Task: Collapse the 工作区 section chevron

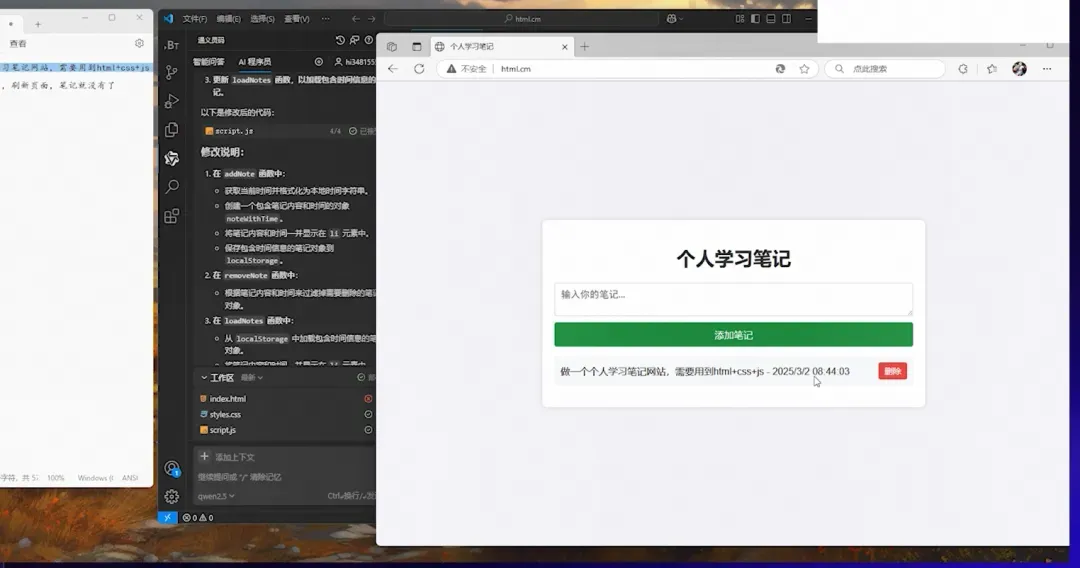Action: 204,378
